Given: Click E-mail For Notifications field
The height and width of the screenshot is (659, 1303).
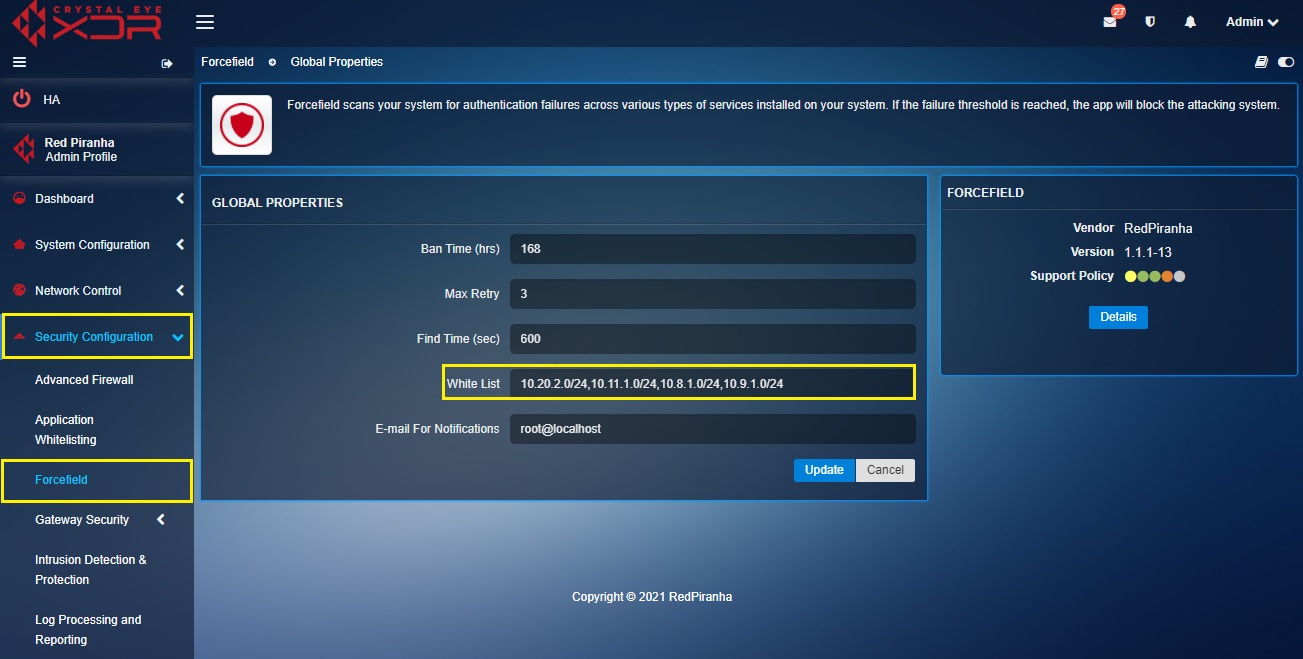Looking at the screenshot, I should pyautogui.click(x=713, y=428).
